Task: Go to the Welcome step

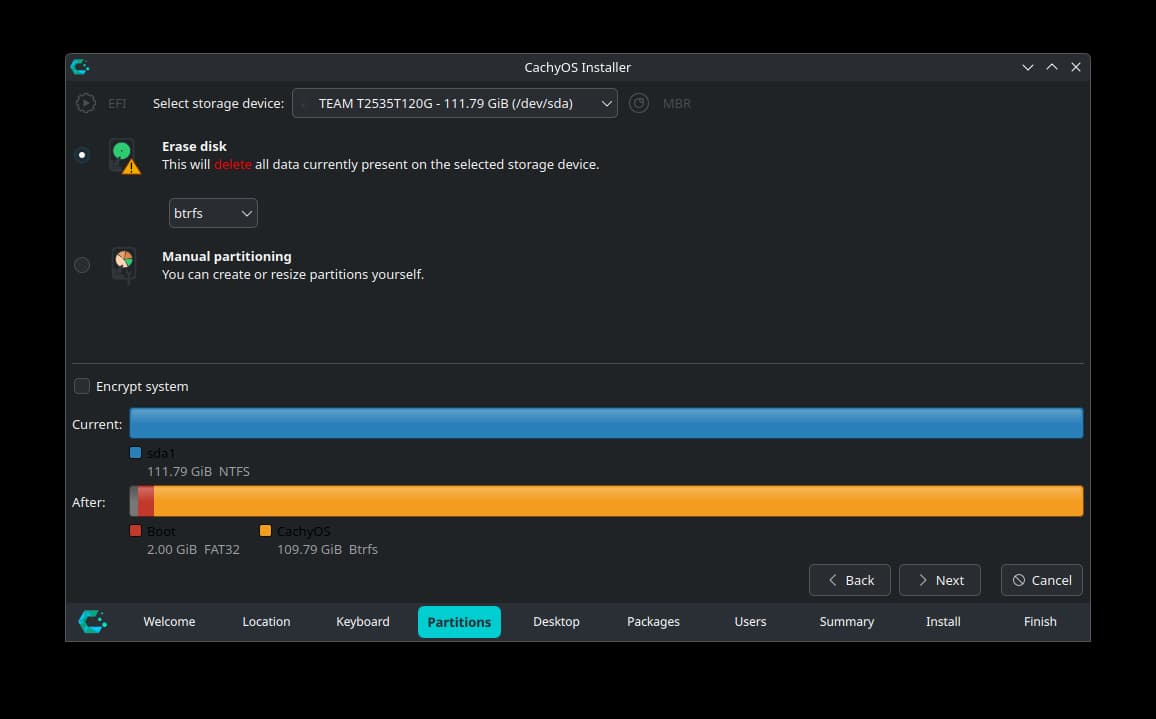Action: tap(169, 622)
